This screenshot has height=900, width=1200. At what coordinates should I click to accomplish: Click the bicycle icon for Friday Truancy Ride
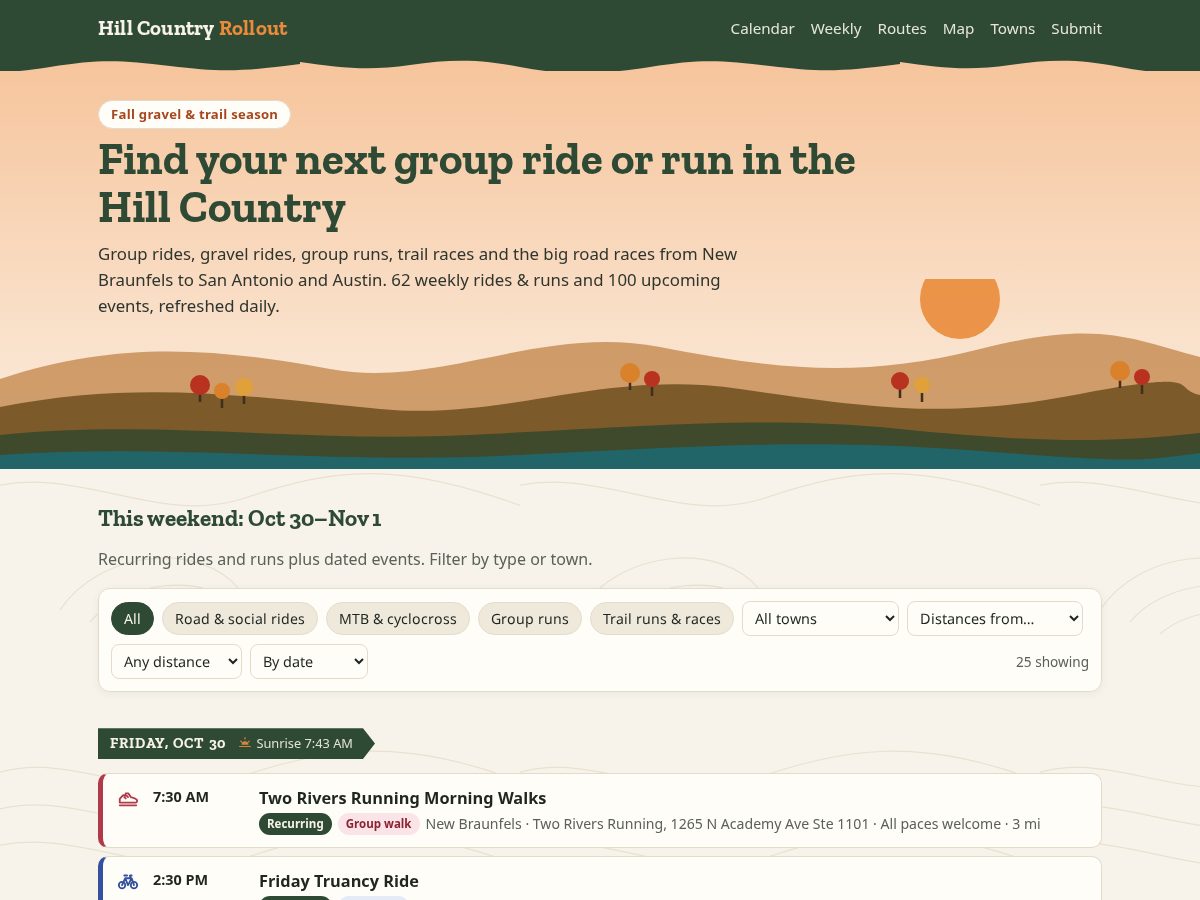[128, 882]
